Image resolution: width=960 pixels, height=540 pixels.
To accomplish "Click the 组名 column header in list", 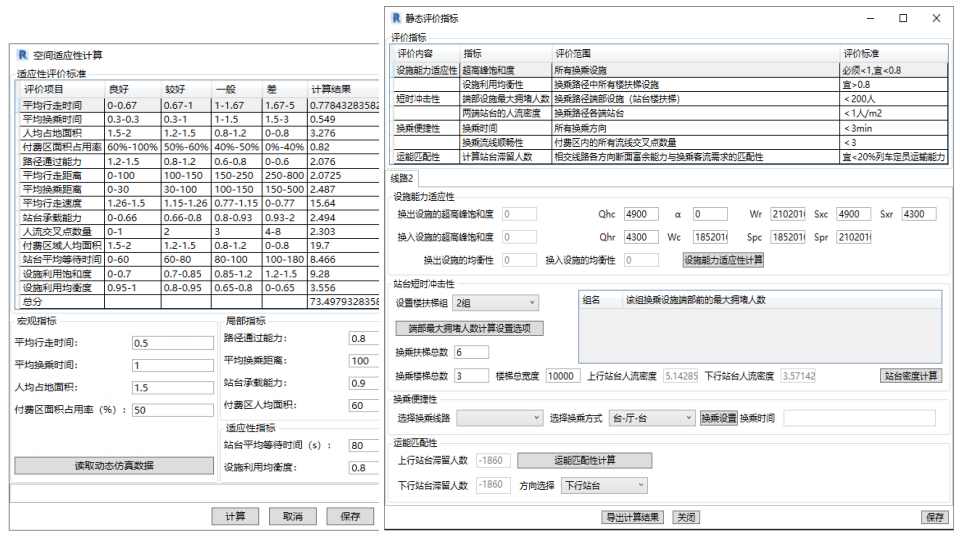I will point(600,300).
